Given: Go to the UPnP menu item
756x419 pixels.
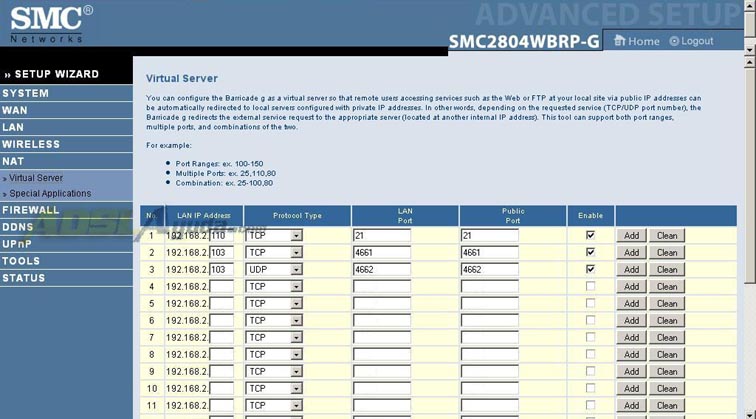Looking at the screenshot, I should [66, 244].
